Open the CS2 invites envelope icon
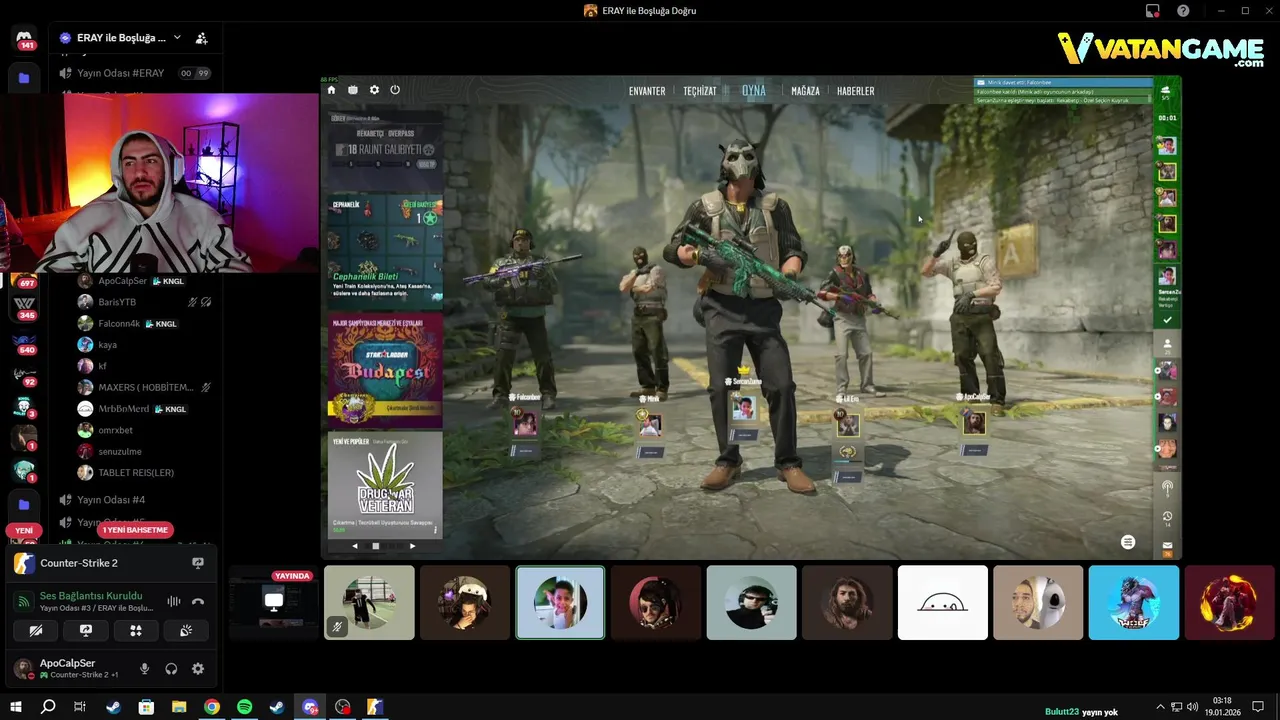This screenshot has height=720, width=1280. (1167, 546)
